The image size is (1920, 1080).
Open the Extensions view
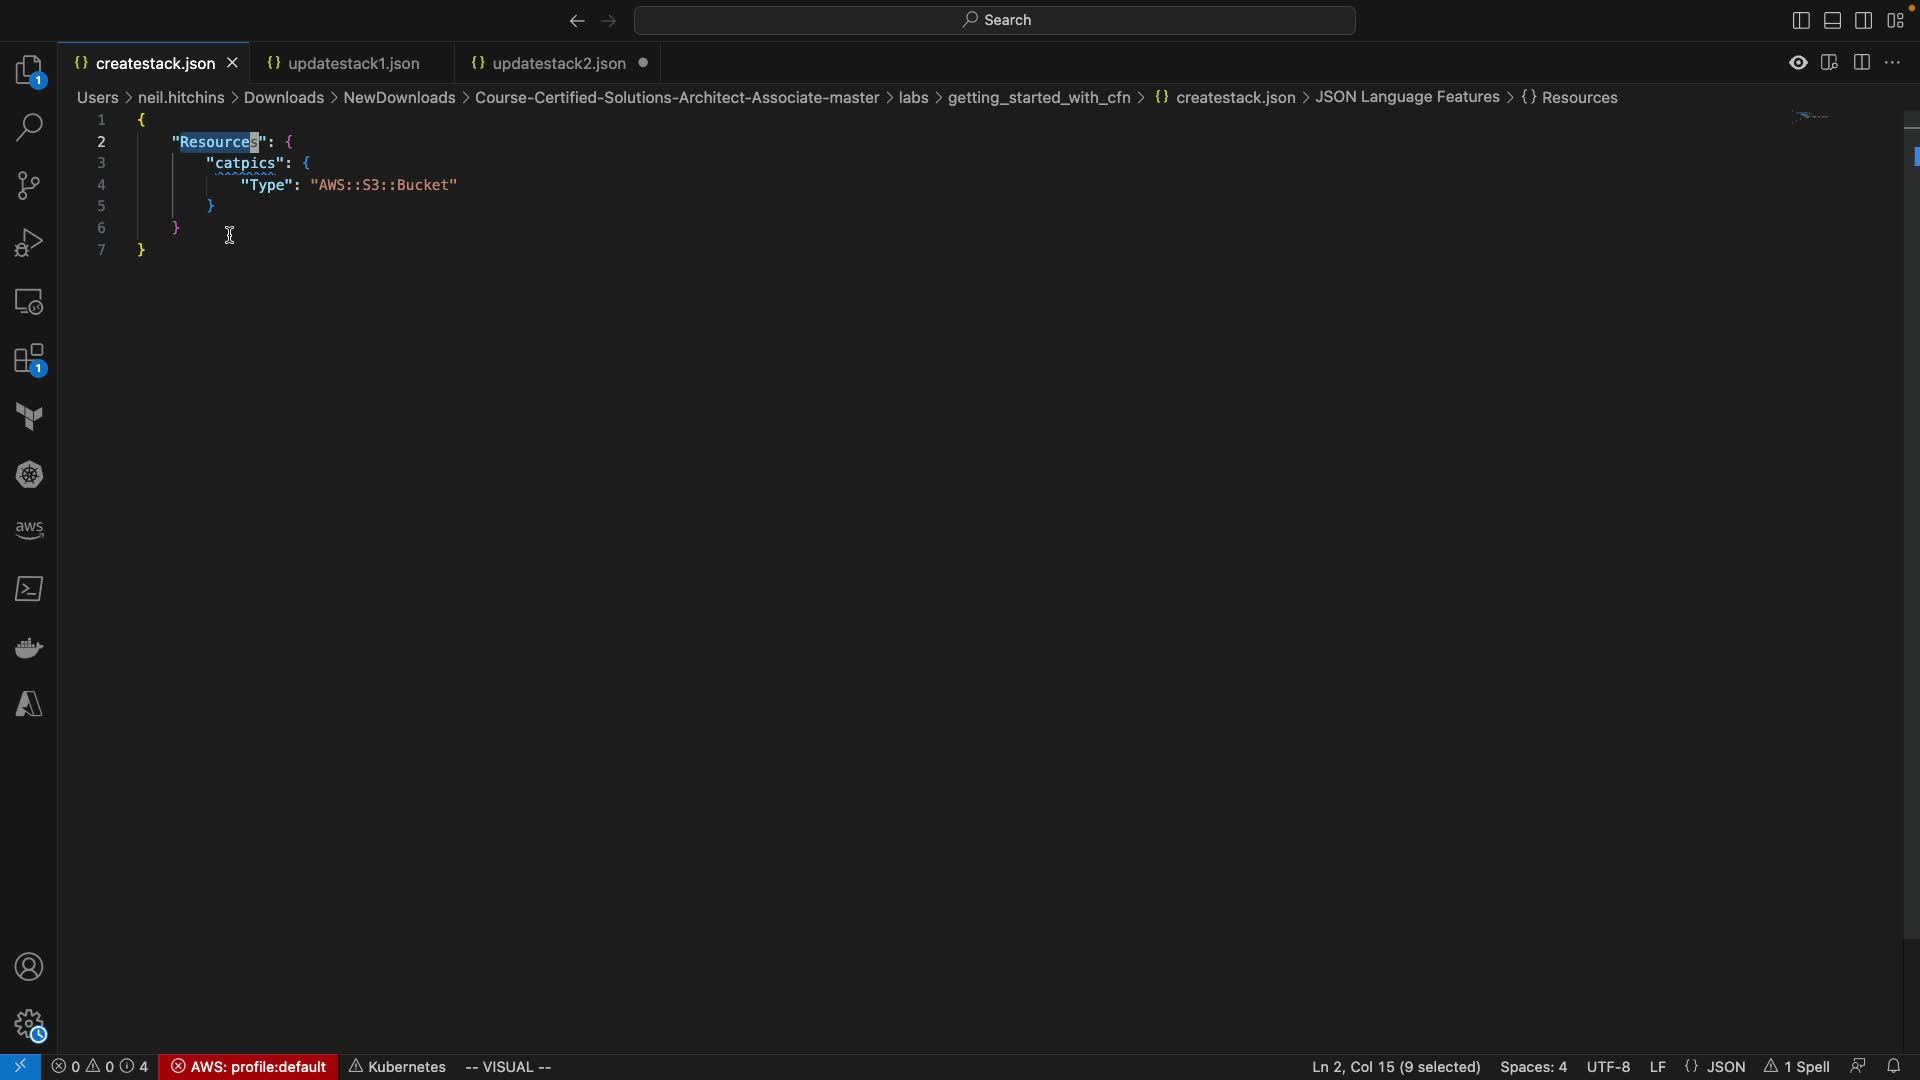tap(30, 360)
